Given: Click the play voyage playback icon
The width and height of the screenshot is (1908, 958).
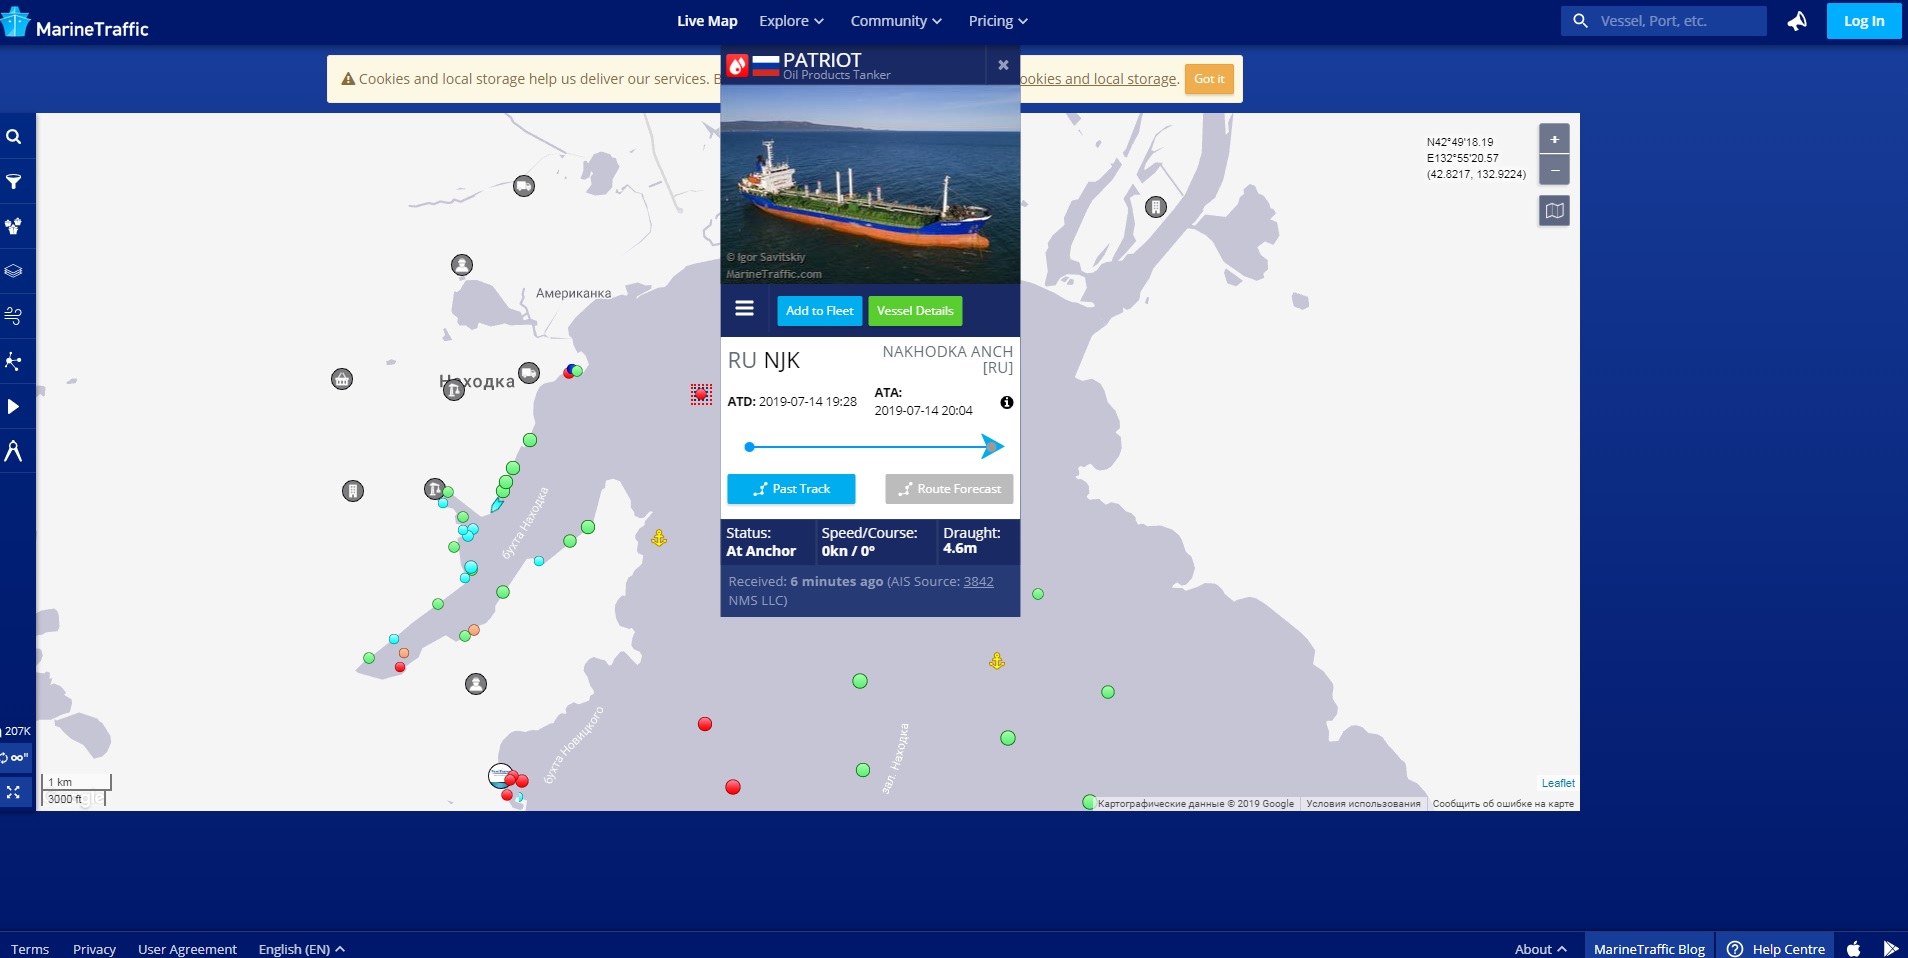Looking at the screenshot, I should click(14, 406).
